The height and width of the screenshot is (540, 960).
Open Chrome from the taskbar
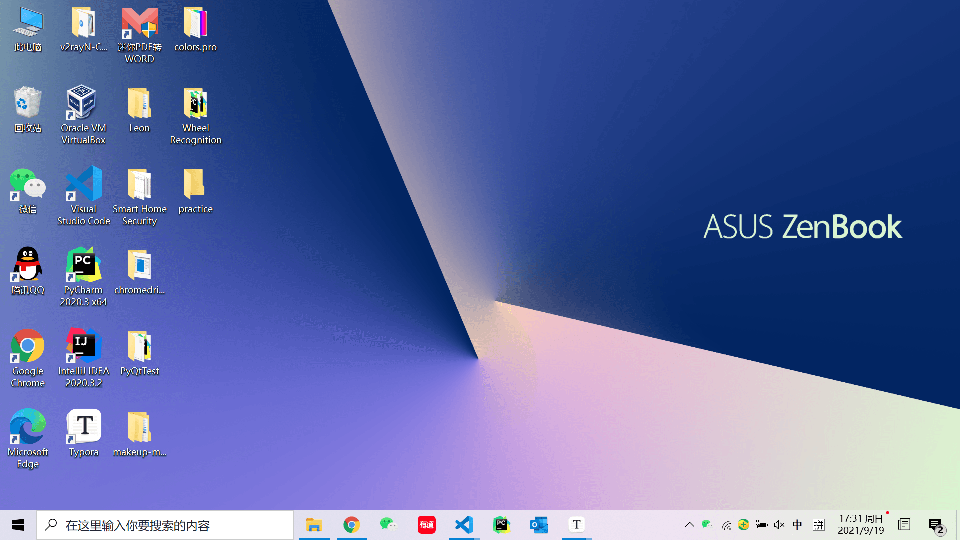click(351, 525)
